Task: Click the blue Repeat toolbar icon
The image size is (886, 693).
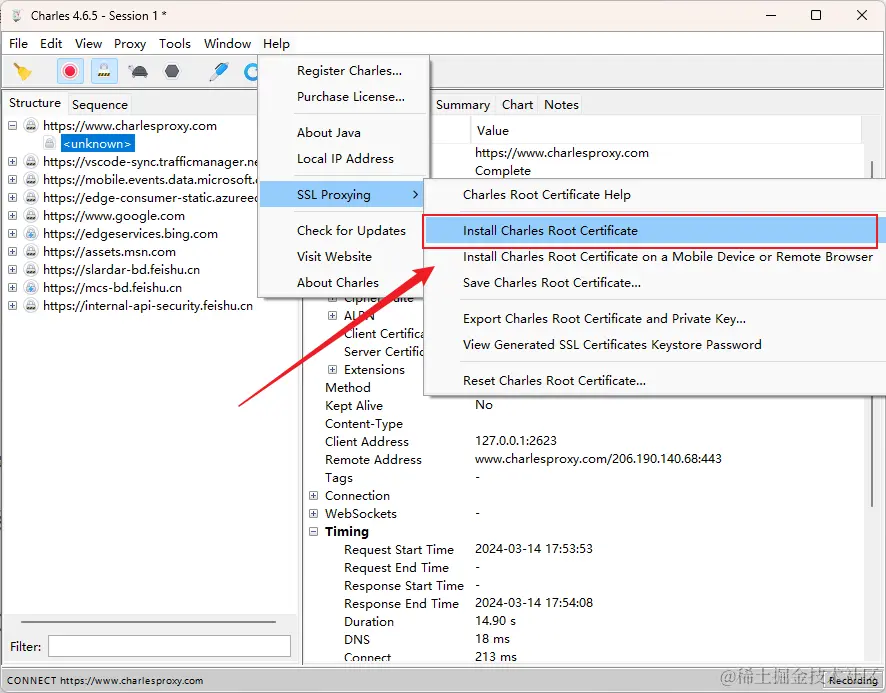Action: [251, 72]
